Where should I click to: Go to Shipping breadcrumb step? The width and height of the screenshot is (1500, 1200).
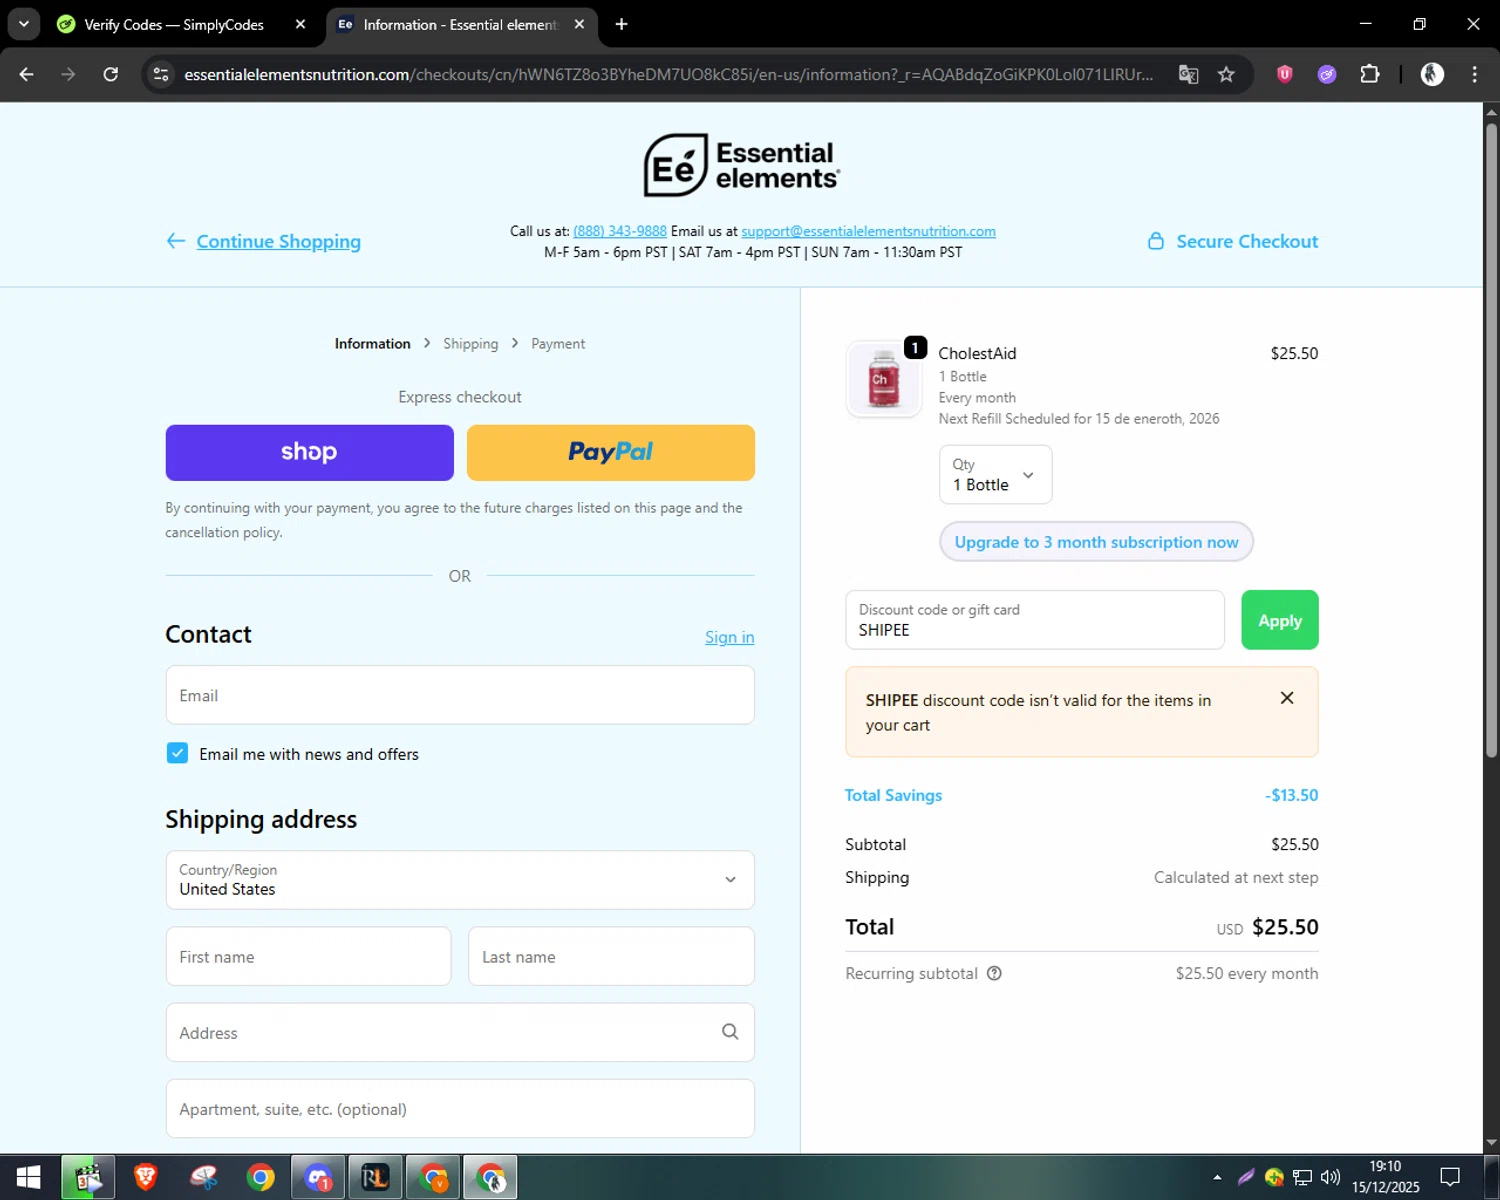pos(470,343)
